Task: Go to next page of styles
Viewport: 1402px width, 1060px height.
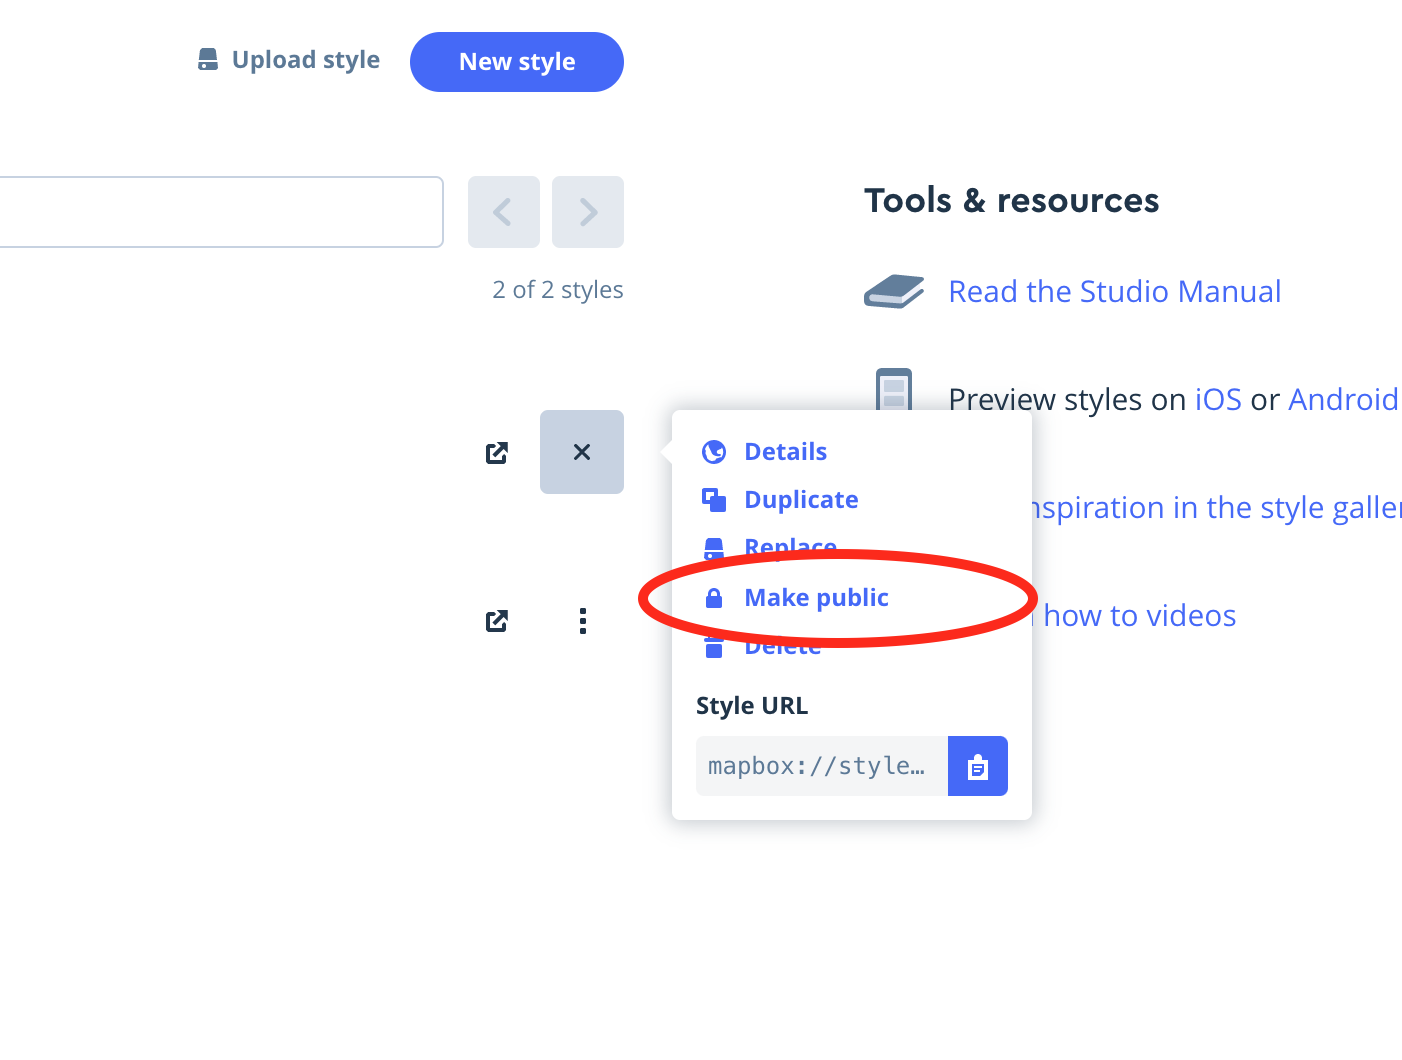Action: coord(588,212)
